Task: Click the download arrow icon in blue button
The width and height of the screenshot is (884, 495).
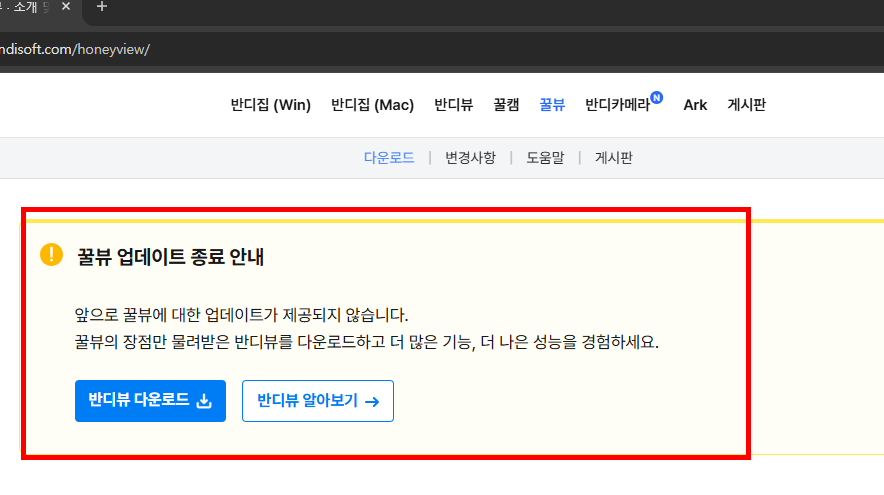Action: coord(204,401)
